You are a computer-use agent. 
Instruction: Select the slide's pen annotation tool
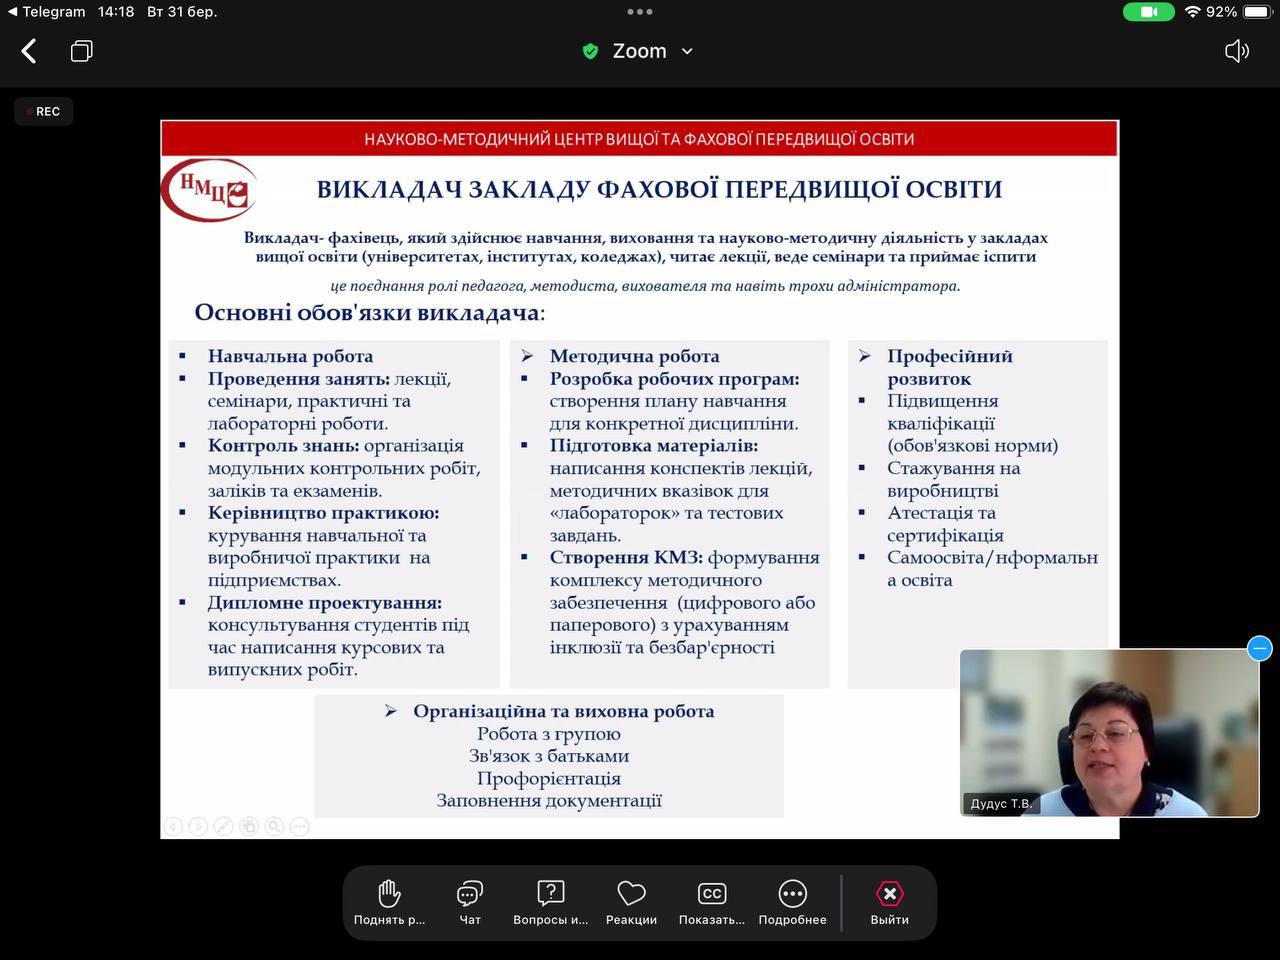(223, 826)
